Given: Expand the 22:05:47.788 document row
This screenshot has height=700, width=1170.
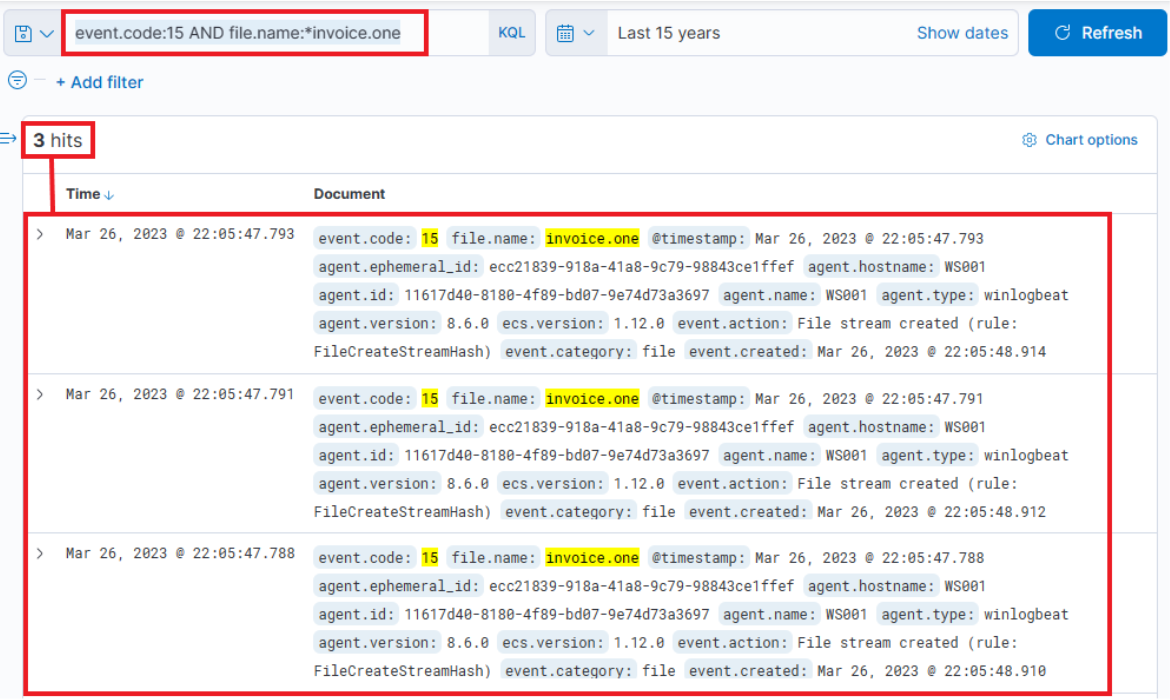Looking at the screenshot, I should click(40, 553).
